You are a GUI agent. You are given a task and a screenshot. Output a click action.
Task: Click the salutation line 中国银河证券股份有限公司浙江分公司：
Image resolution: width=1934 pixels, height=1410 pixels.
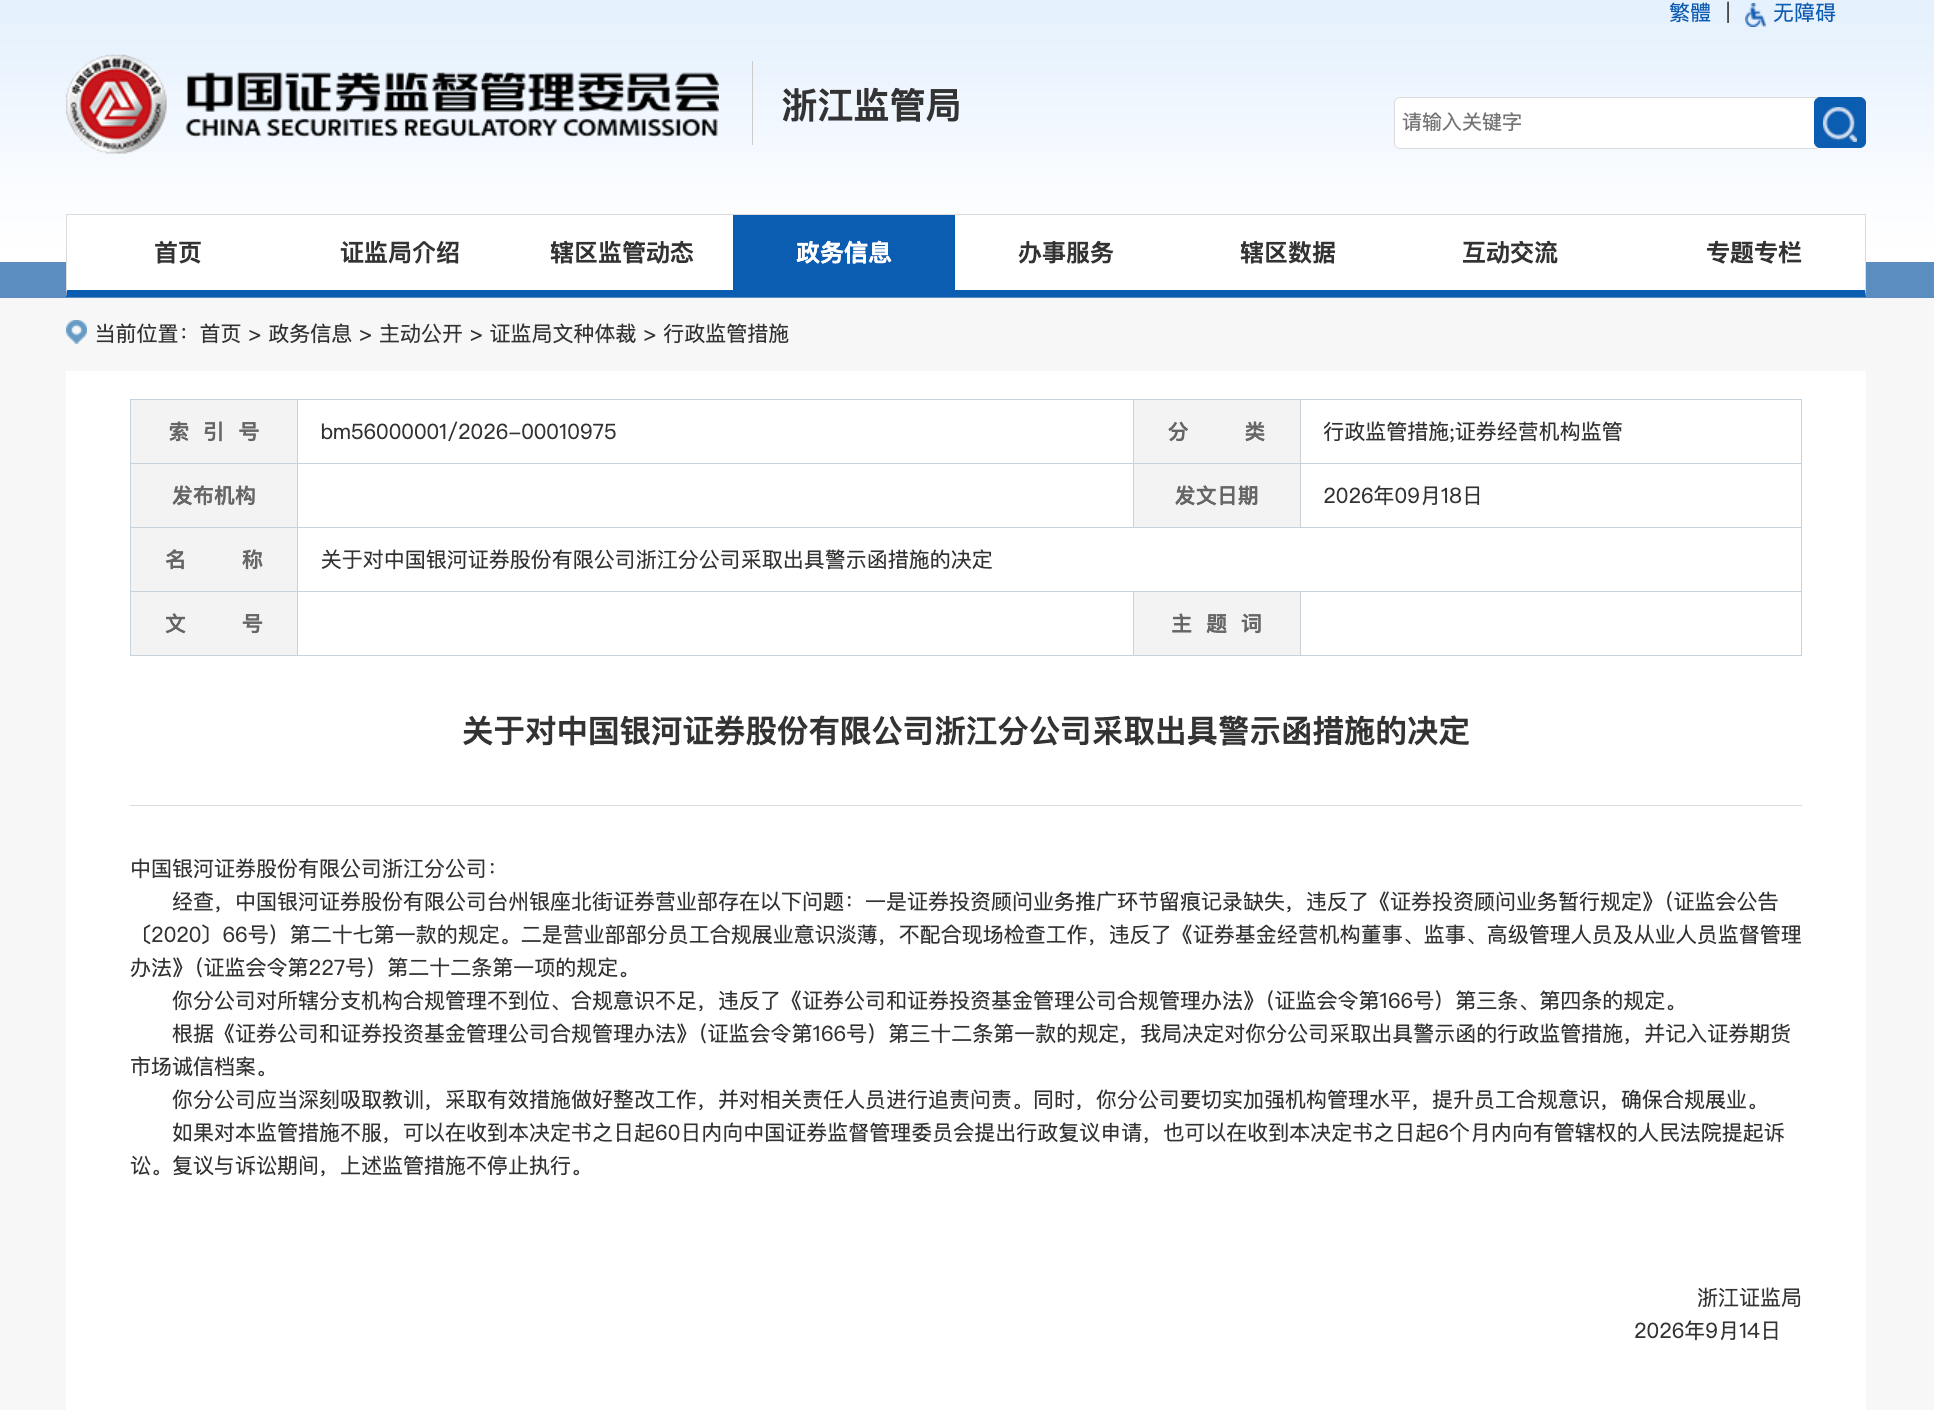(x=314, y=869)
